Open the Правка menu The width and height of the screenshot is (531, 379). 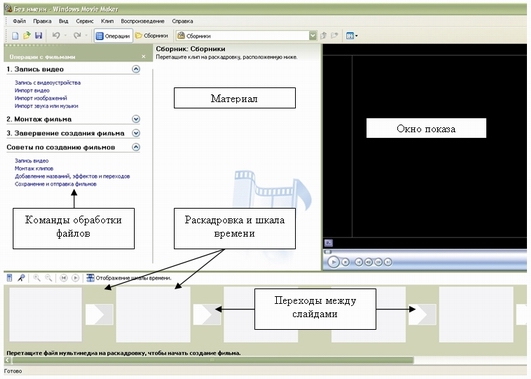(42, 21)
